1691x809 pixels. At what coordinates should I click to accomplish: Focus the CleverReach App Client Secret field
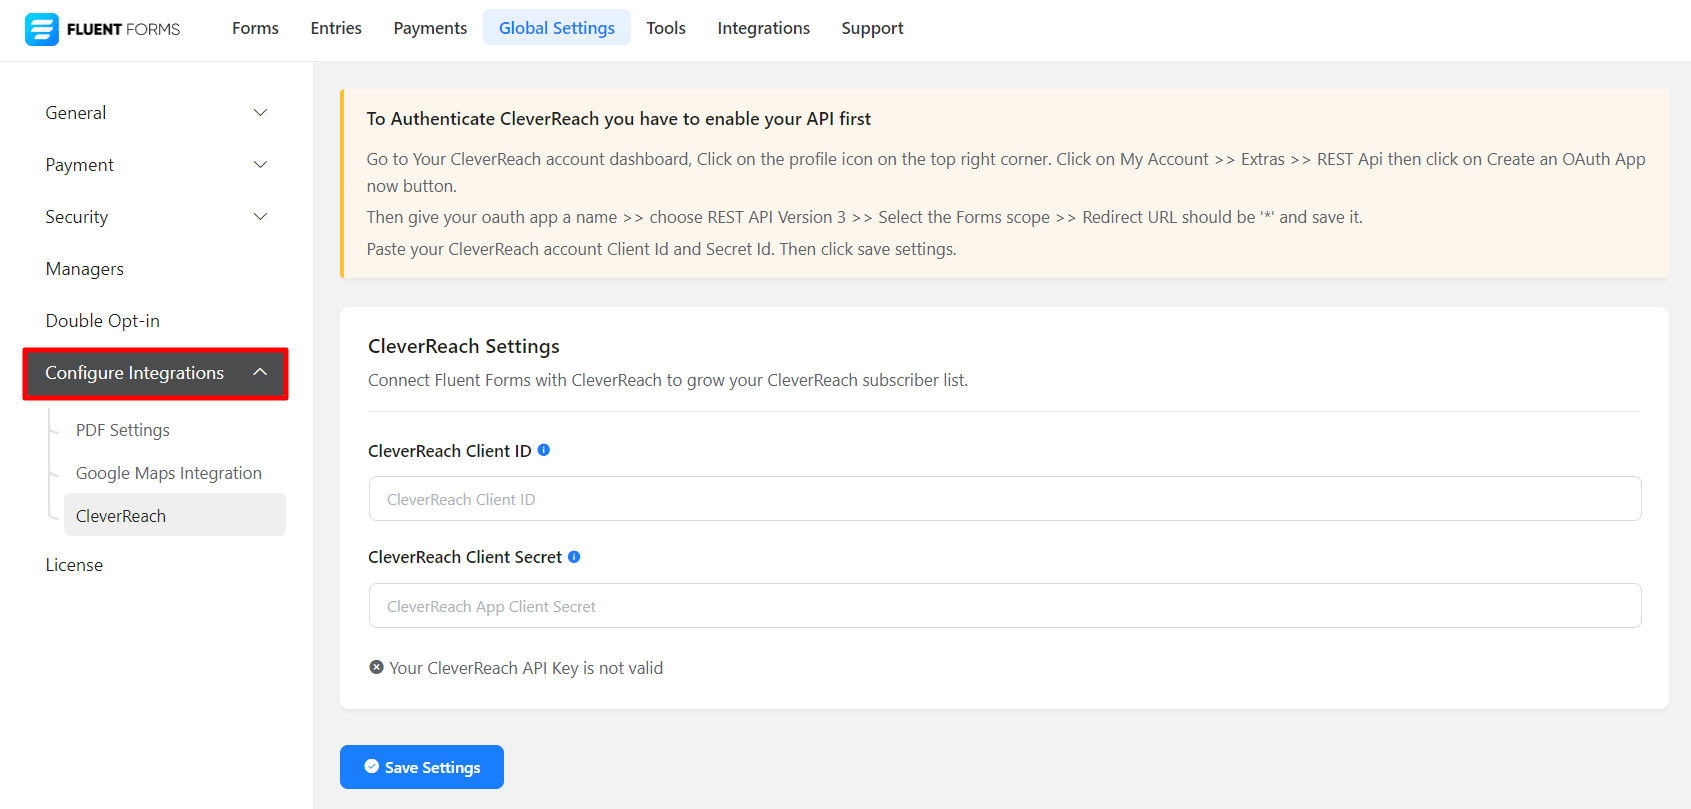[x=1005, y=606]
